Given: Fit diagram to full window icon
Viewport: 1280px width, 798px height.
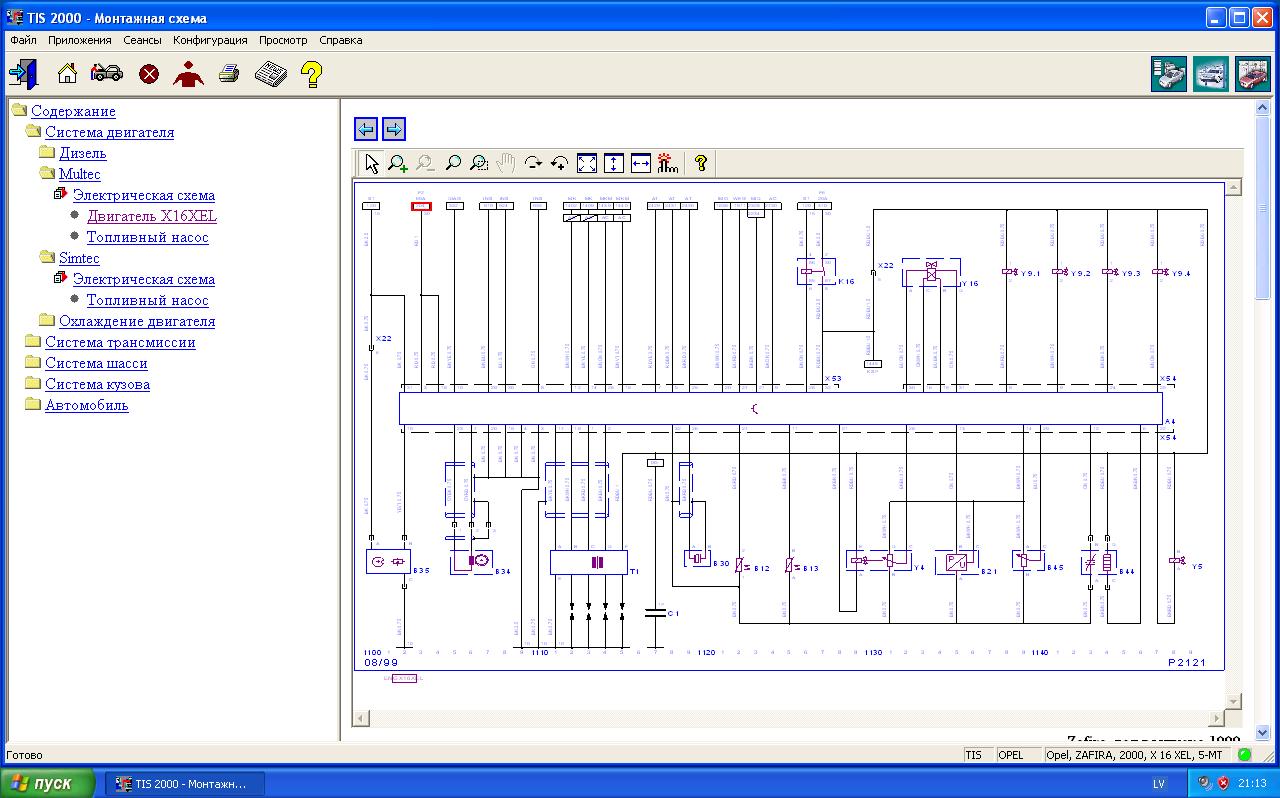Looking at the screenshot, I should point(587,164).
